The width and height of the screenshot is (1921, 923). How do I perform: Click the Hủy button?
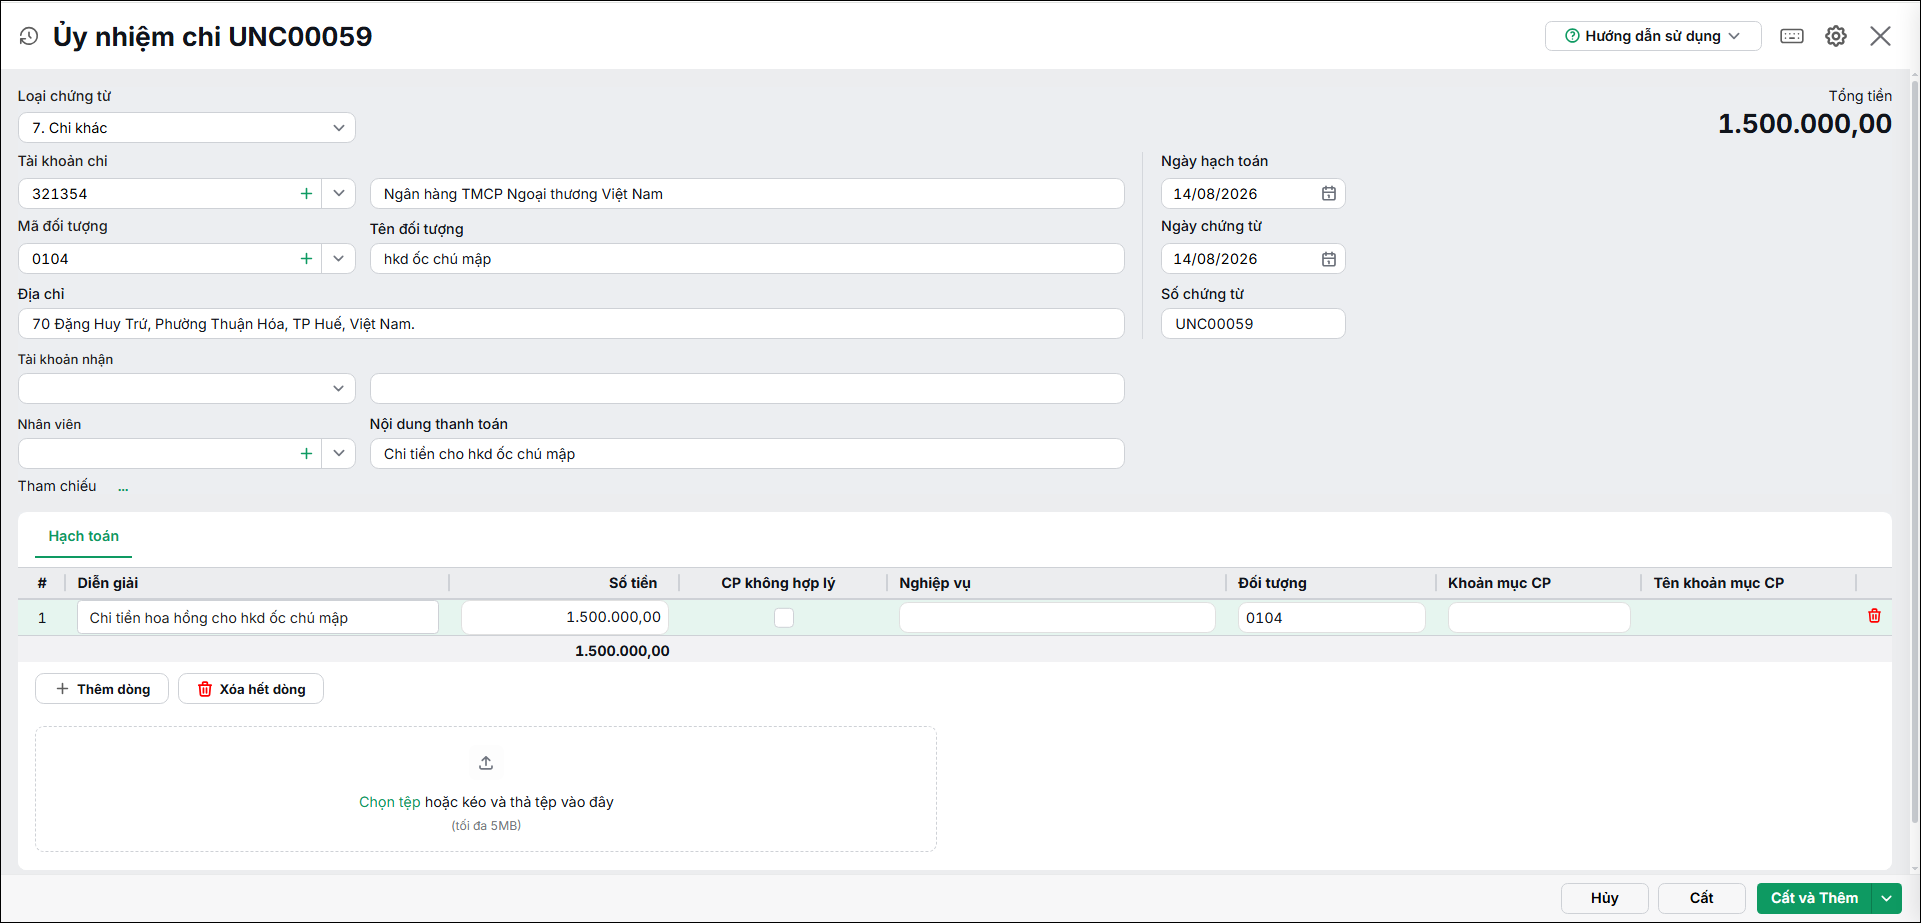tap(1604, 898)
